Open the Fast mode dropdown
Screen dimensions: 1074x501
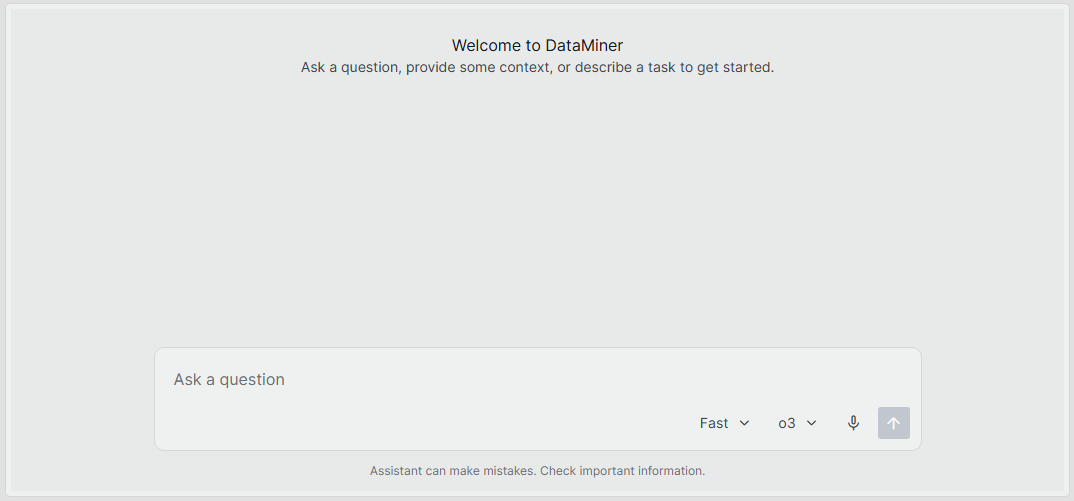click(725, 423)
